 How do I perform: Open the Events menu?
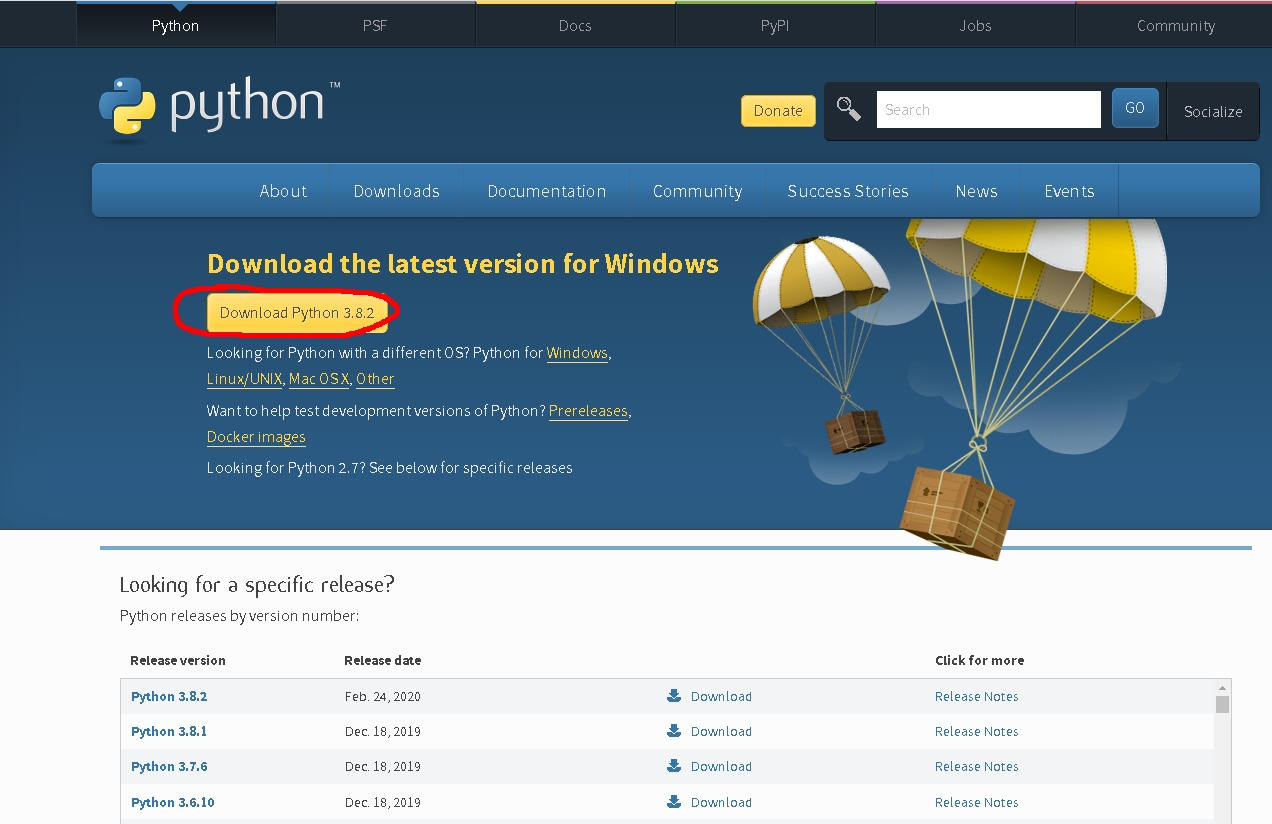[1069, 191]
